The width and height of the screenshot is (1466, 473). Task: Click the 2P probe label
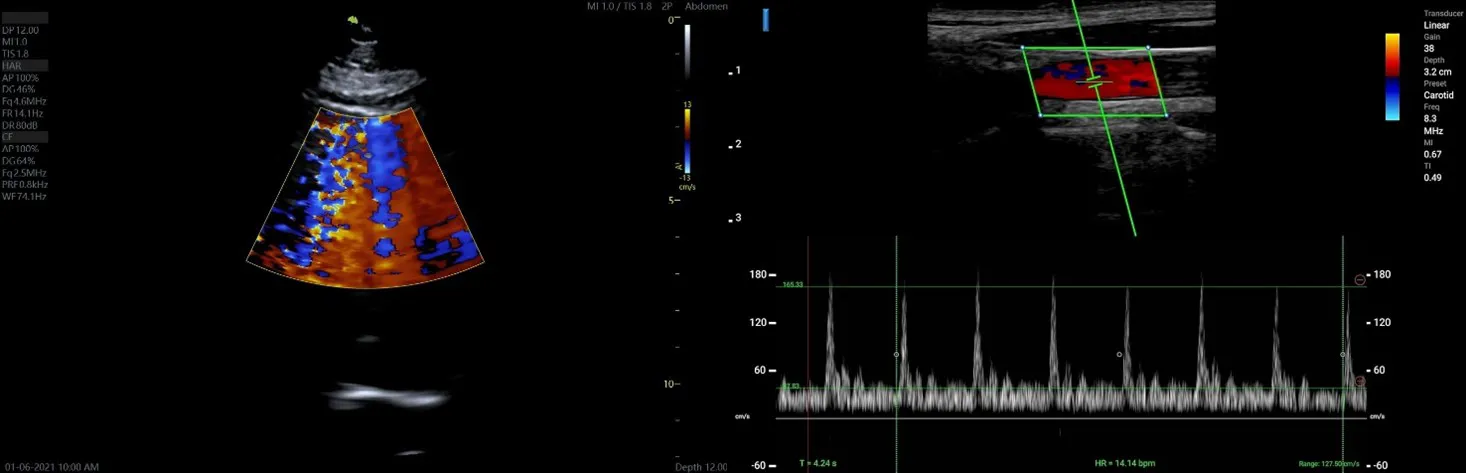(667, 7)
